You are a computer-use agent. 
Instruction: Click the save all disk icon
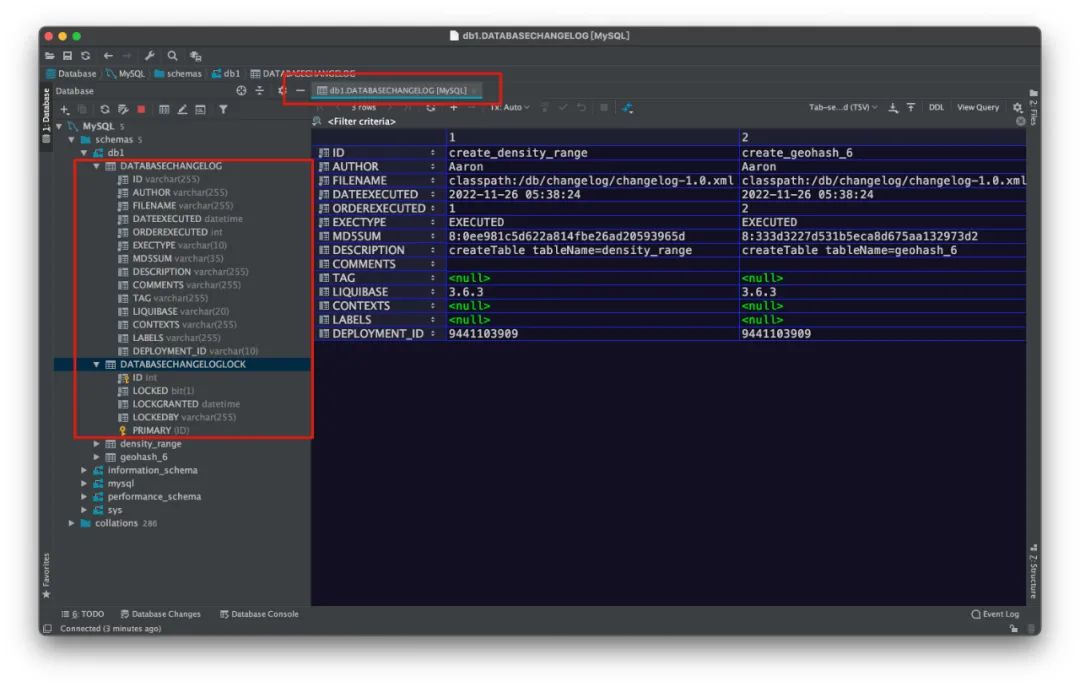(x=68, y=56)
